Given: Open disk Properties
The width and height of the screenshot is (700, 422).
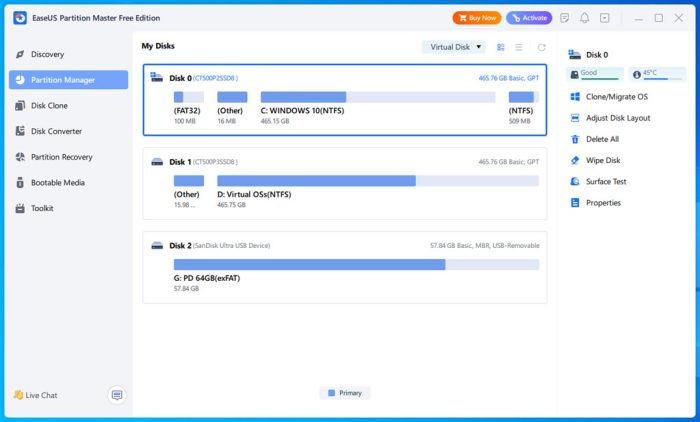Looking at the screenshot, I should click(x=603, y=203).
